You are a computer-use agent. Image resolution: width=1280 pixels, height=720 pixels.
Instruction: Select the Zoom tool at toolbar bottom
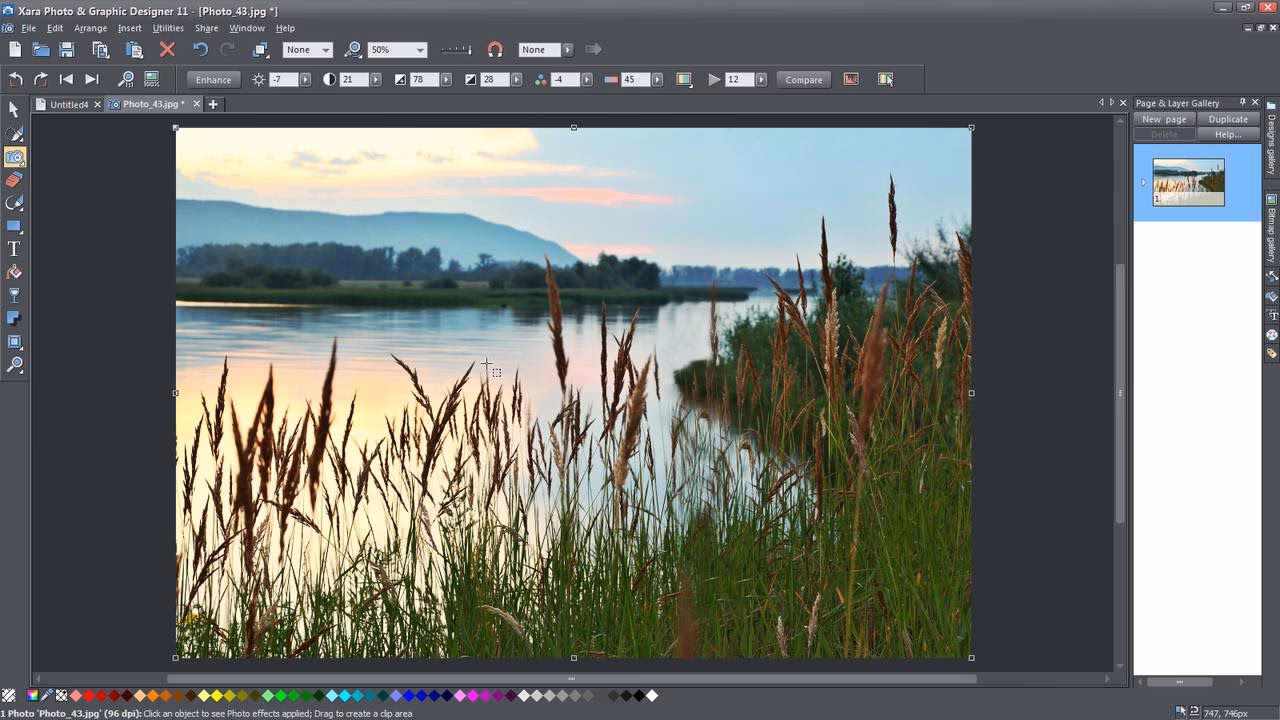tap(14, 364)
